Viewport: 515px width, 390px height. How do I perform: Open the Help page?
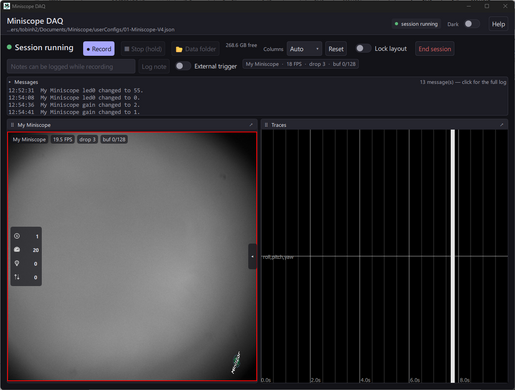pyautogui.click(x=498, y=24)
